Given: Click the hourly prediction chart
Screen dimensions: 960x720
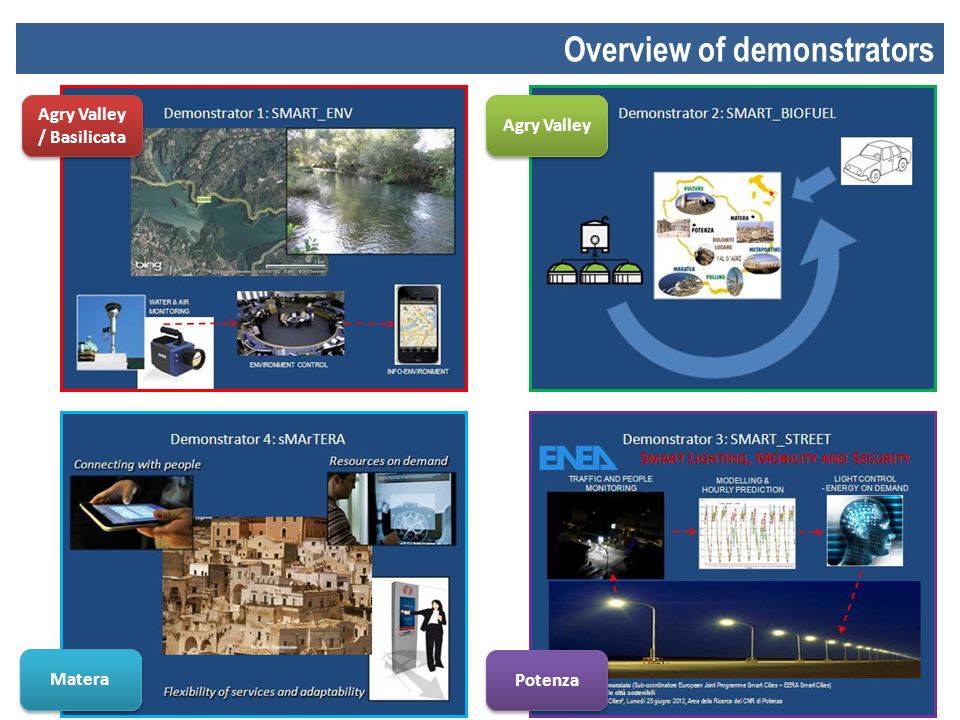Looking at the screenshot, I should [747, 533].
